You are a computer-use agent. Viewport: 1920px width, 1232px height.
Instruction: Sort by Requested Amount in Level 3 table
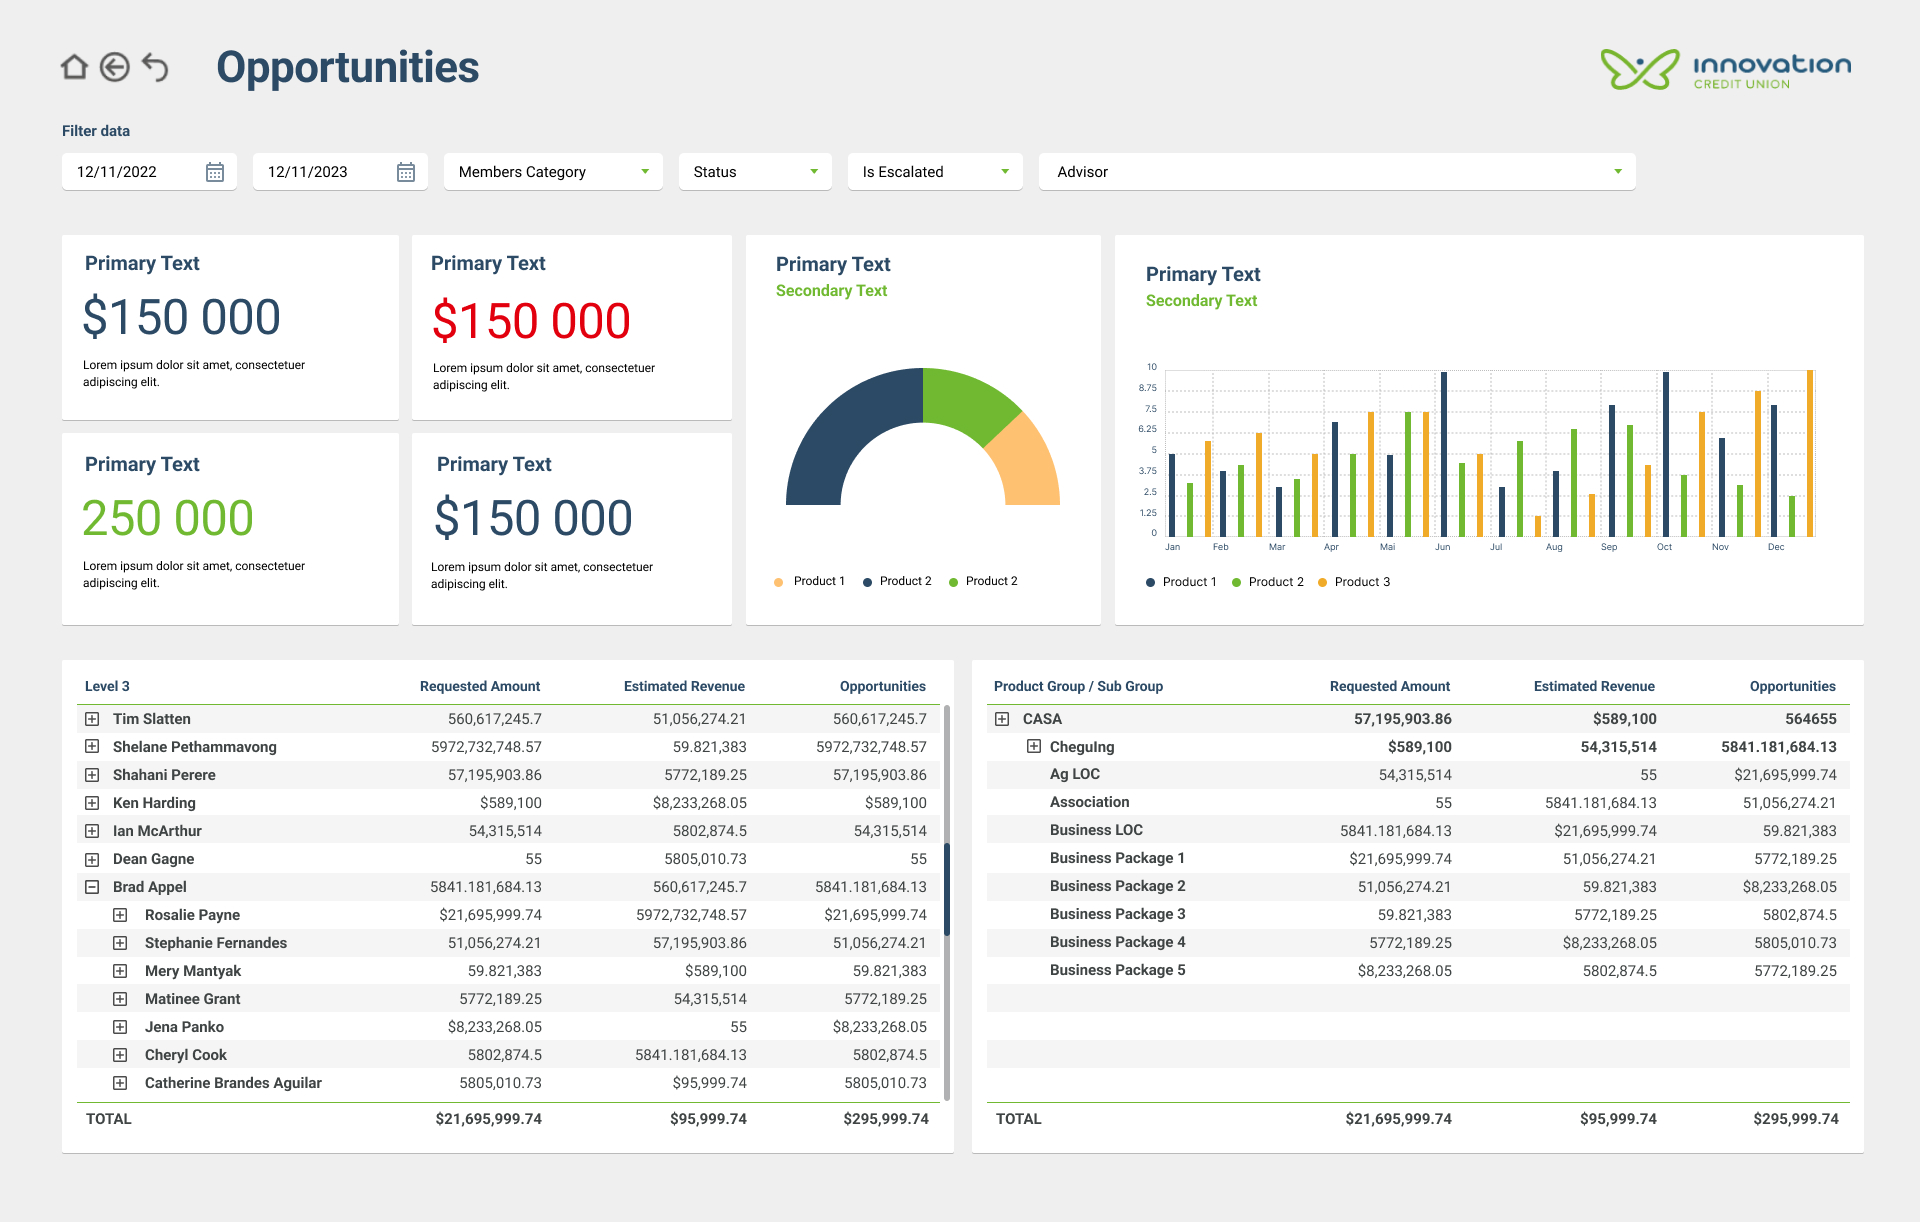479,686
